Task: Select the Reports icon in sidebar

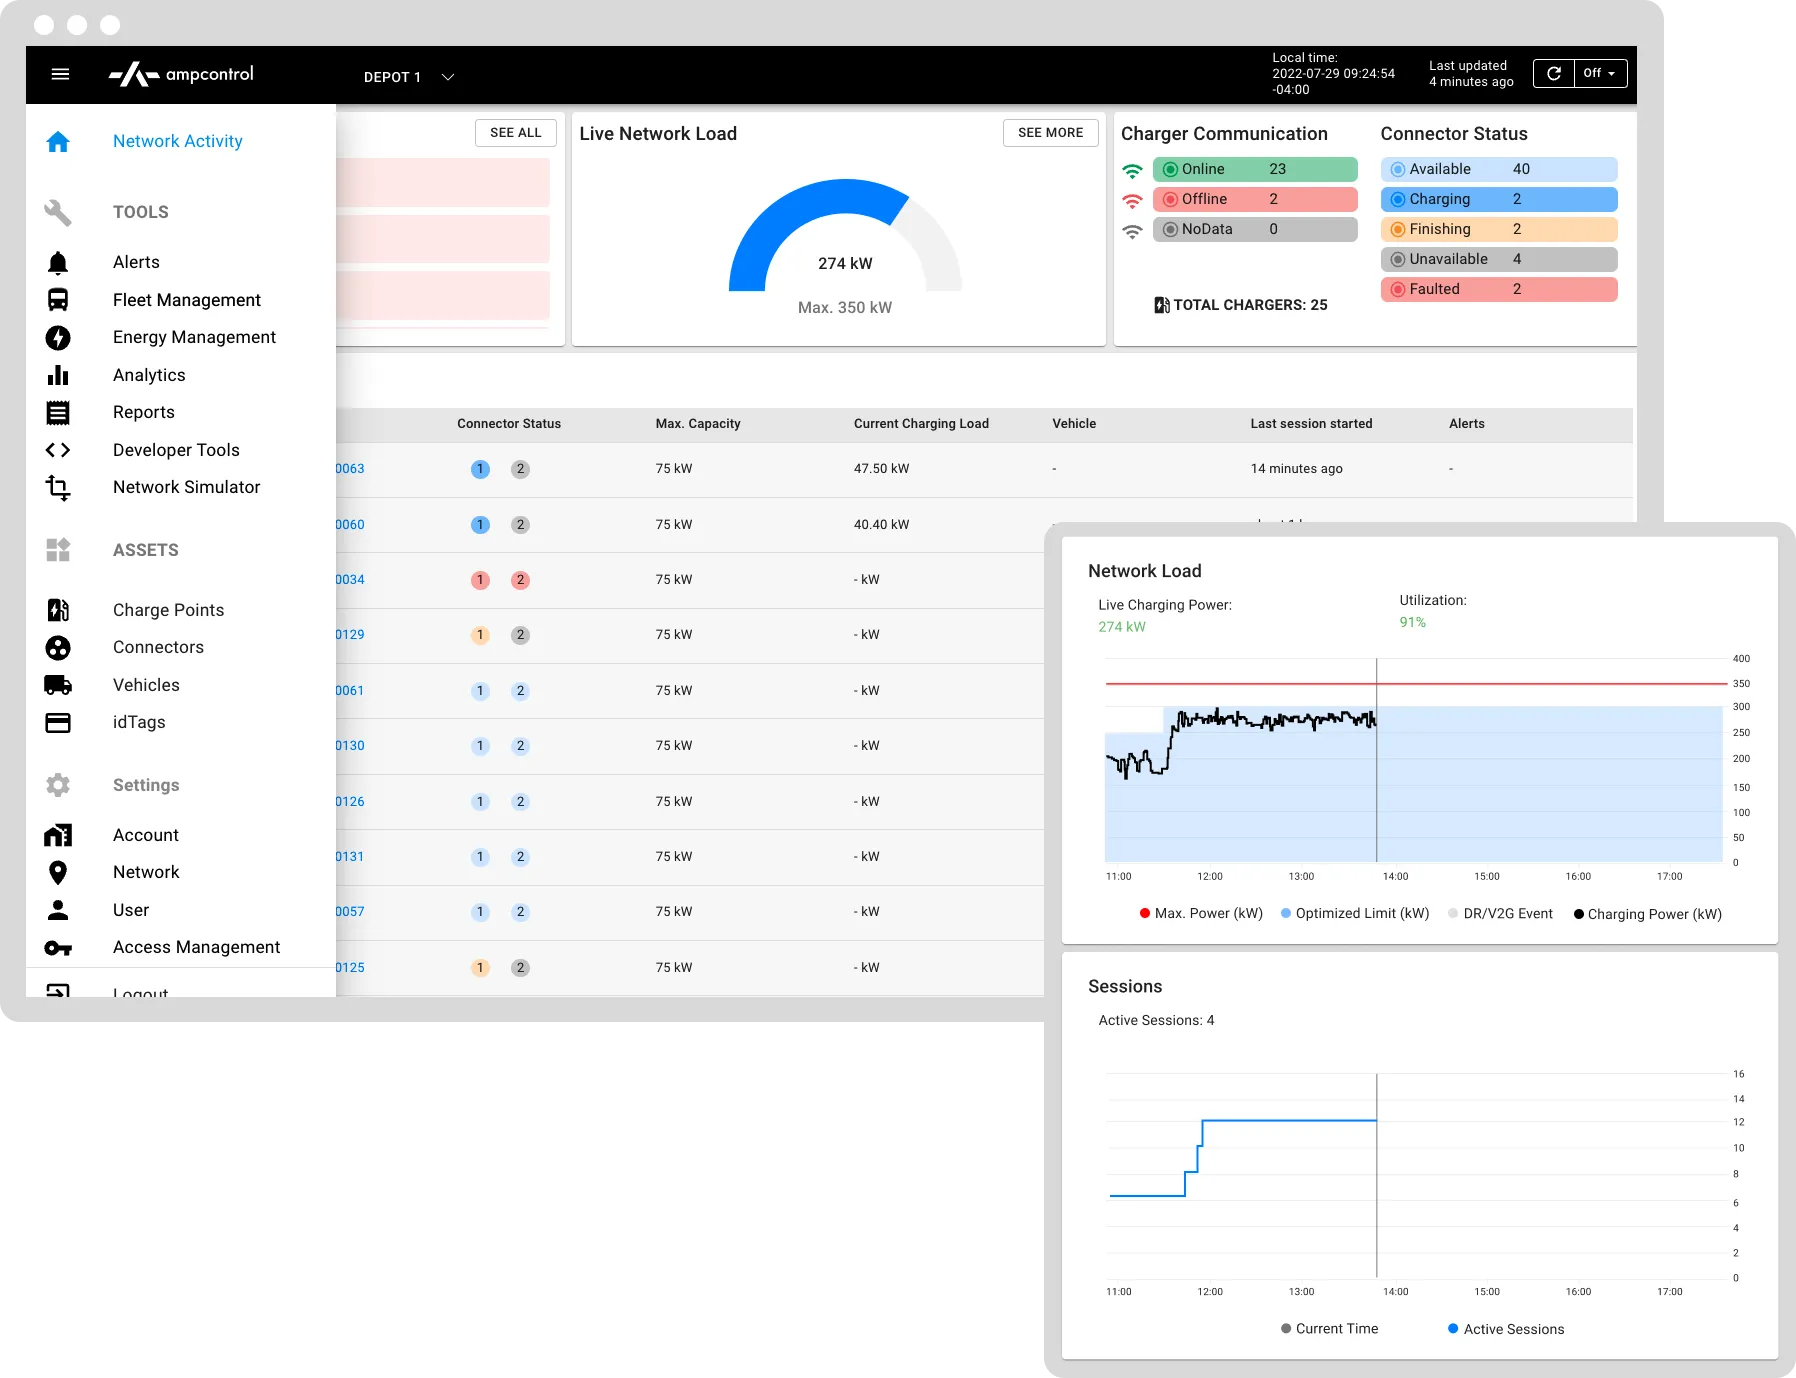Action: pos(59,412)
